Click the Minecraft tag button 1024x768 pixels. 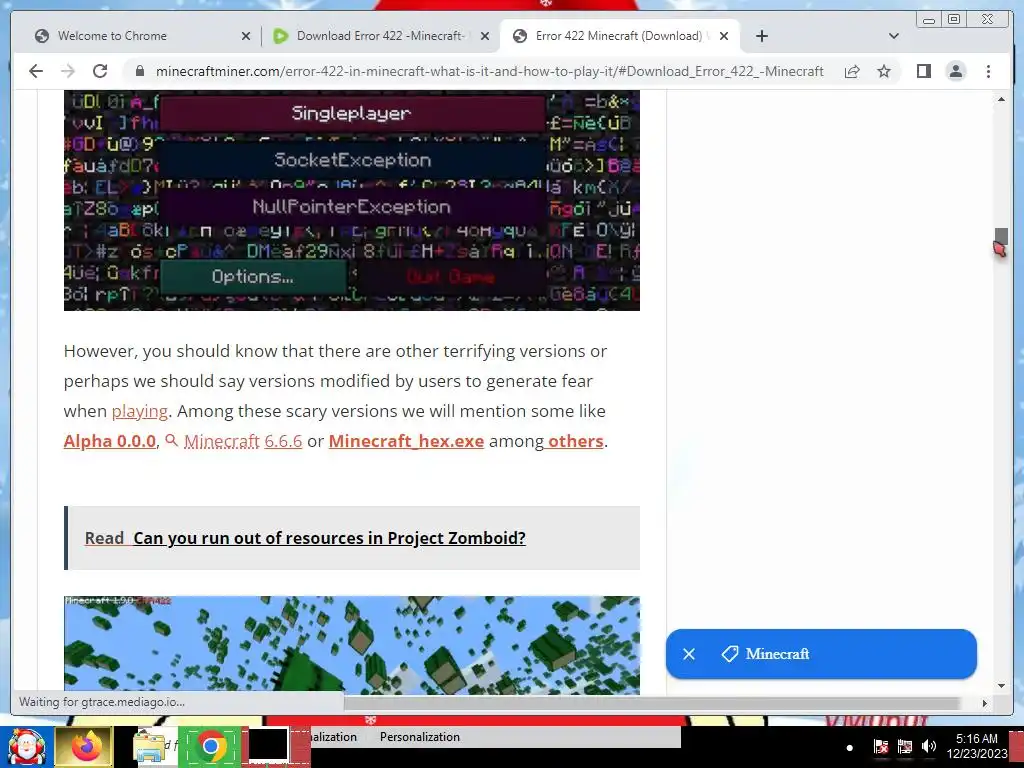pos(765,654)
